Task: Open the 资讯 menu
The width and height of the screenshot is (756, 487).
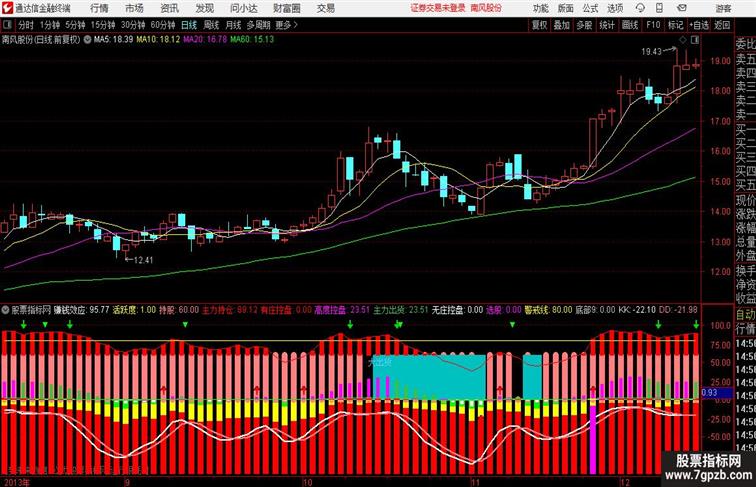Action: [170, 8]
